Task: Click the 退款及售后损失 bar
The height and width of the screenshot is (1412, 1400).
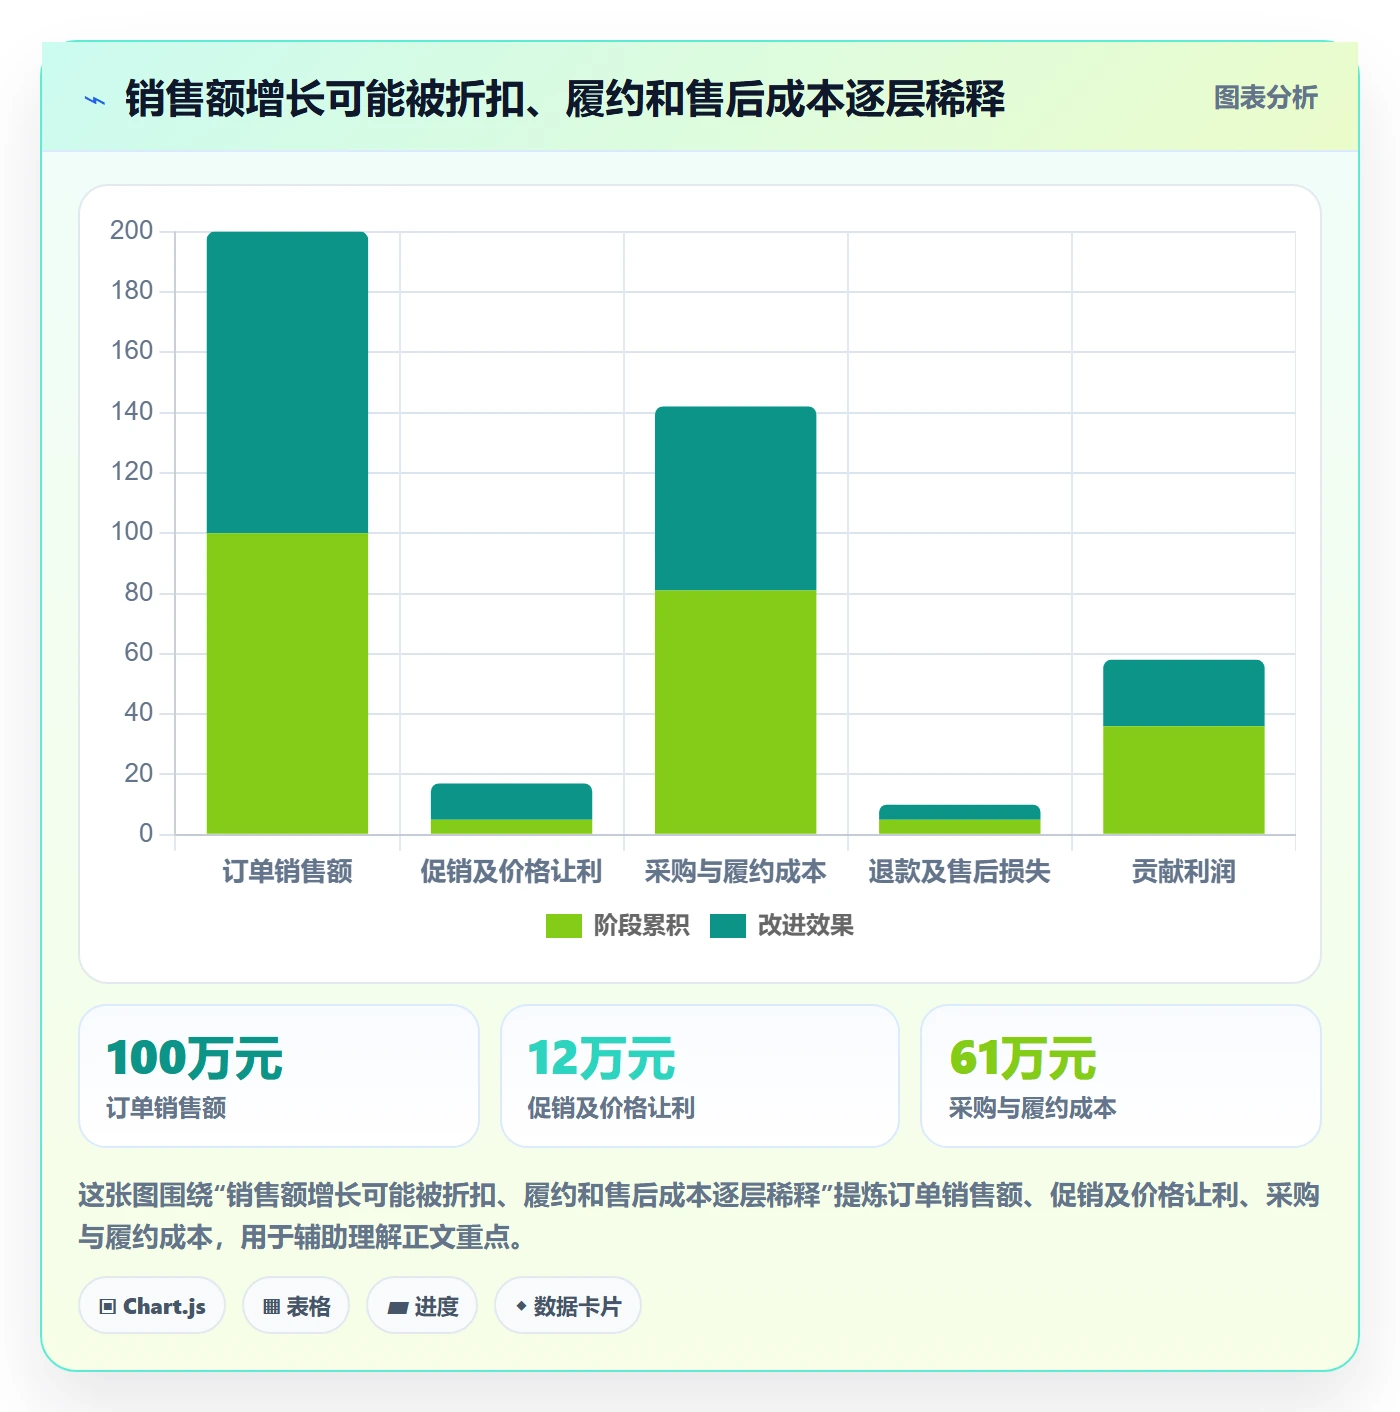Action: tap(959, 819)
